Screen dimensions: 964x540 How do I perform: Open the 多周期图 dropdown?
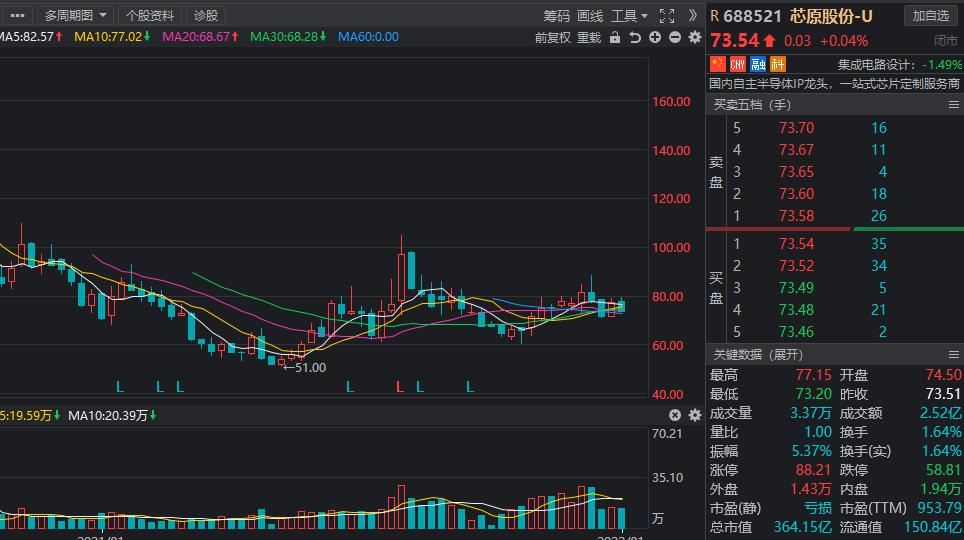[x=76, y=15]
